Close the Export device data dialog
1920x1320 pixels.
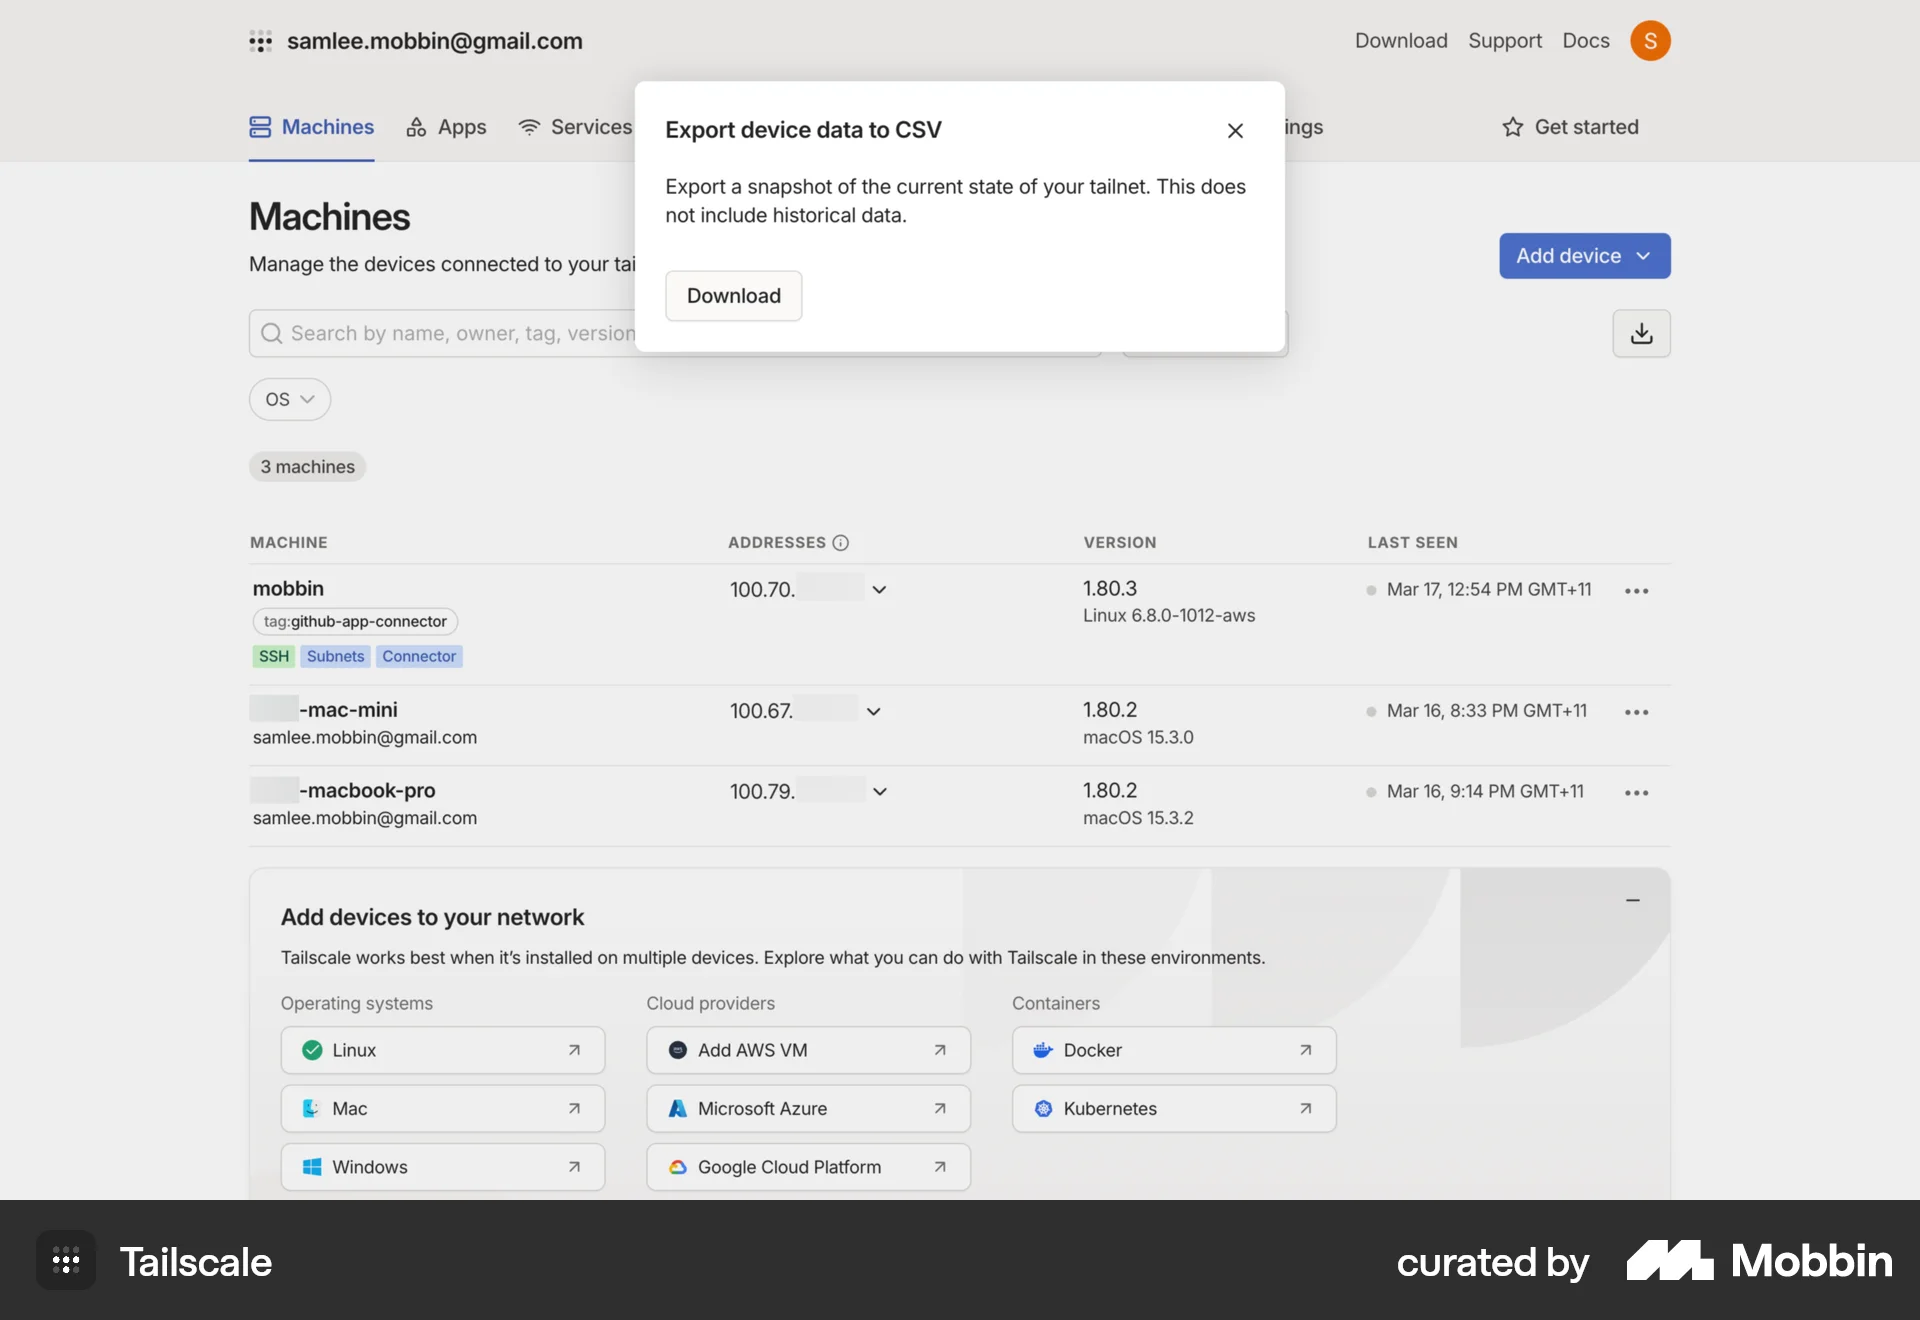[x=1235, y=131]
